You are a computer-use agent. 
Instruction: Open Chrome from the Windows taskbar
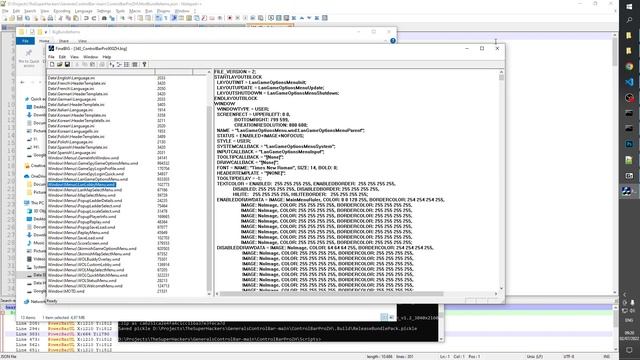[629, 66]
